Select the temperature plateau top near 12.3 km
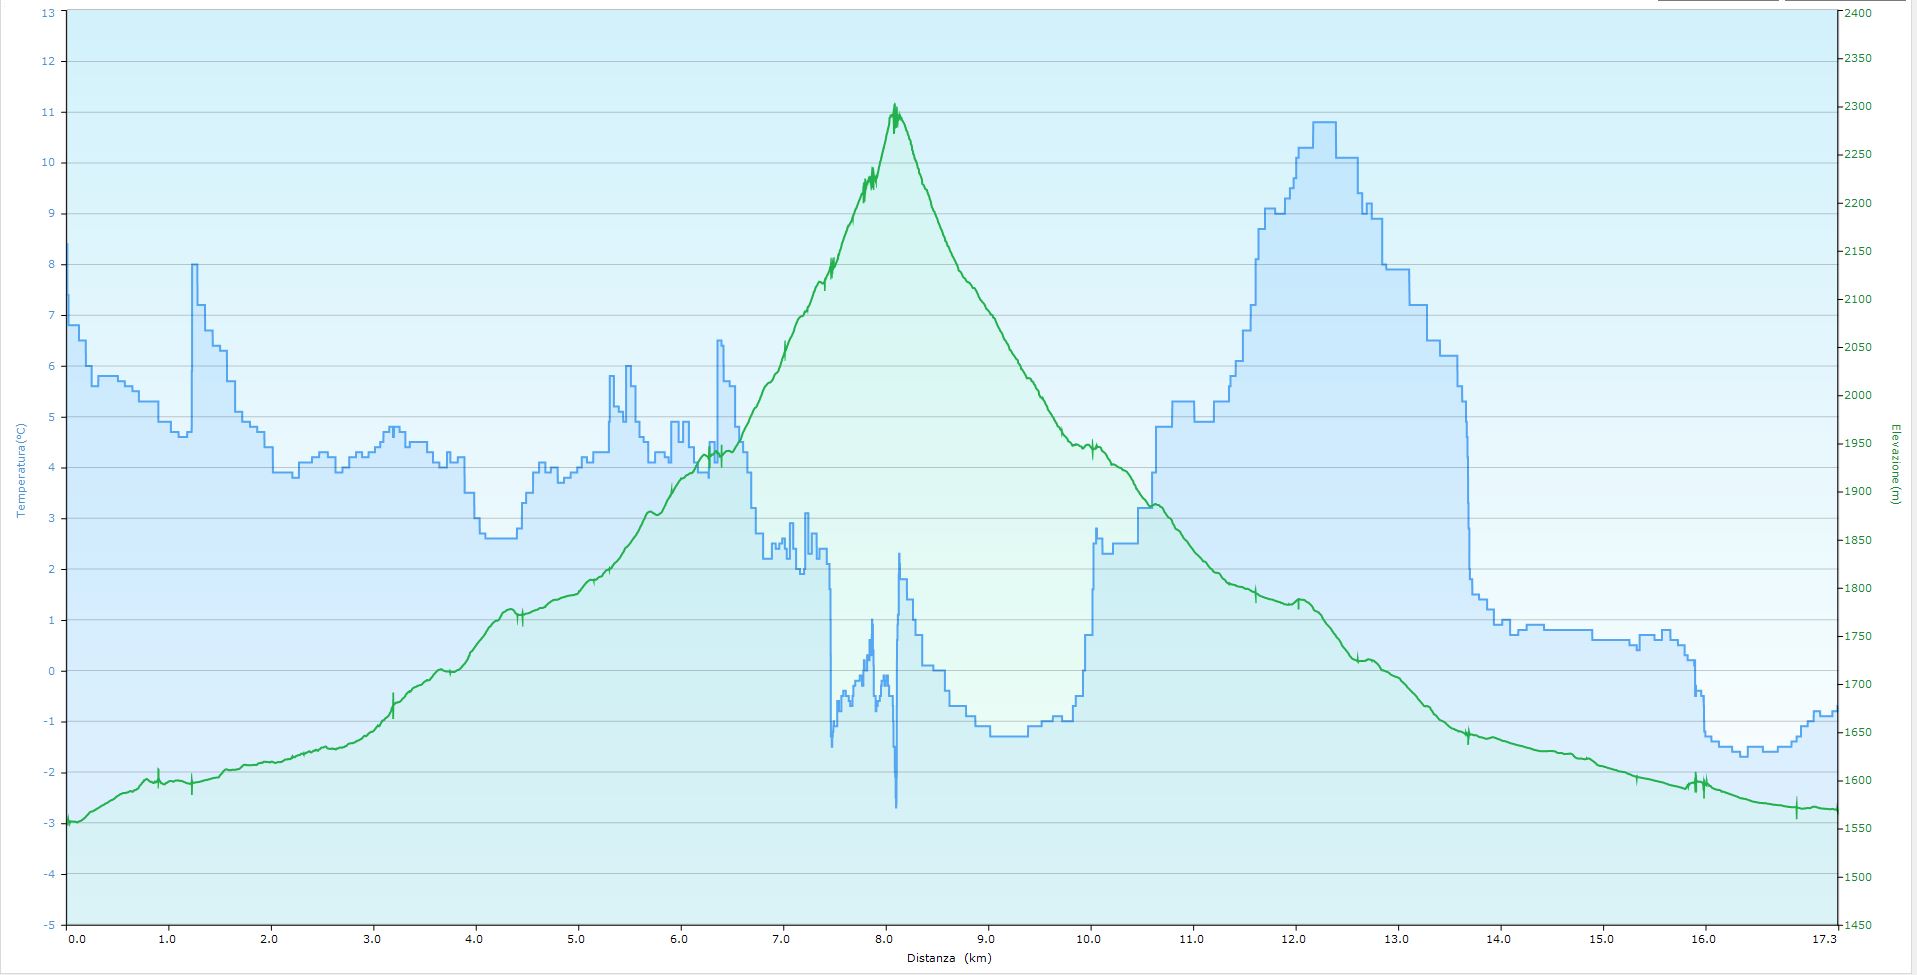Screen dimensions: 1917x975 [1323, 122]
